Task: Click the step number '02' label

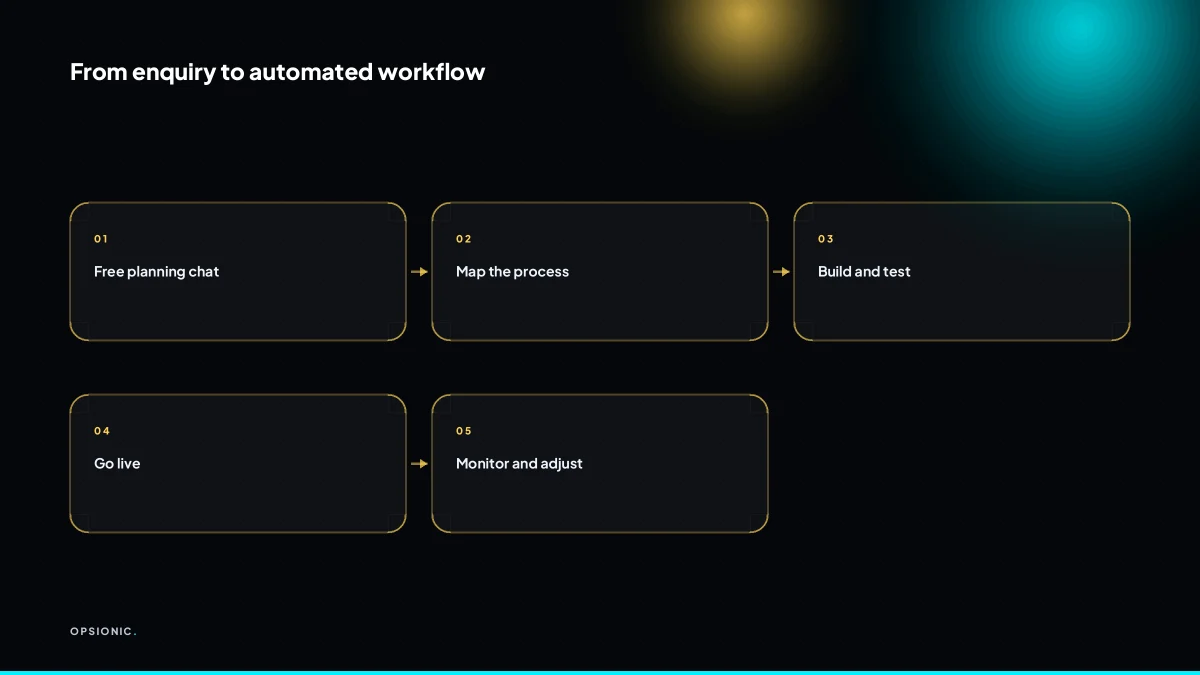Action: (463, 239)
